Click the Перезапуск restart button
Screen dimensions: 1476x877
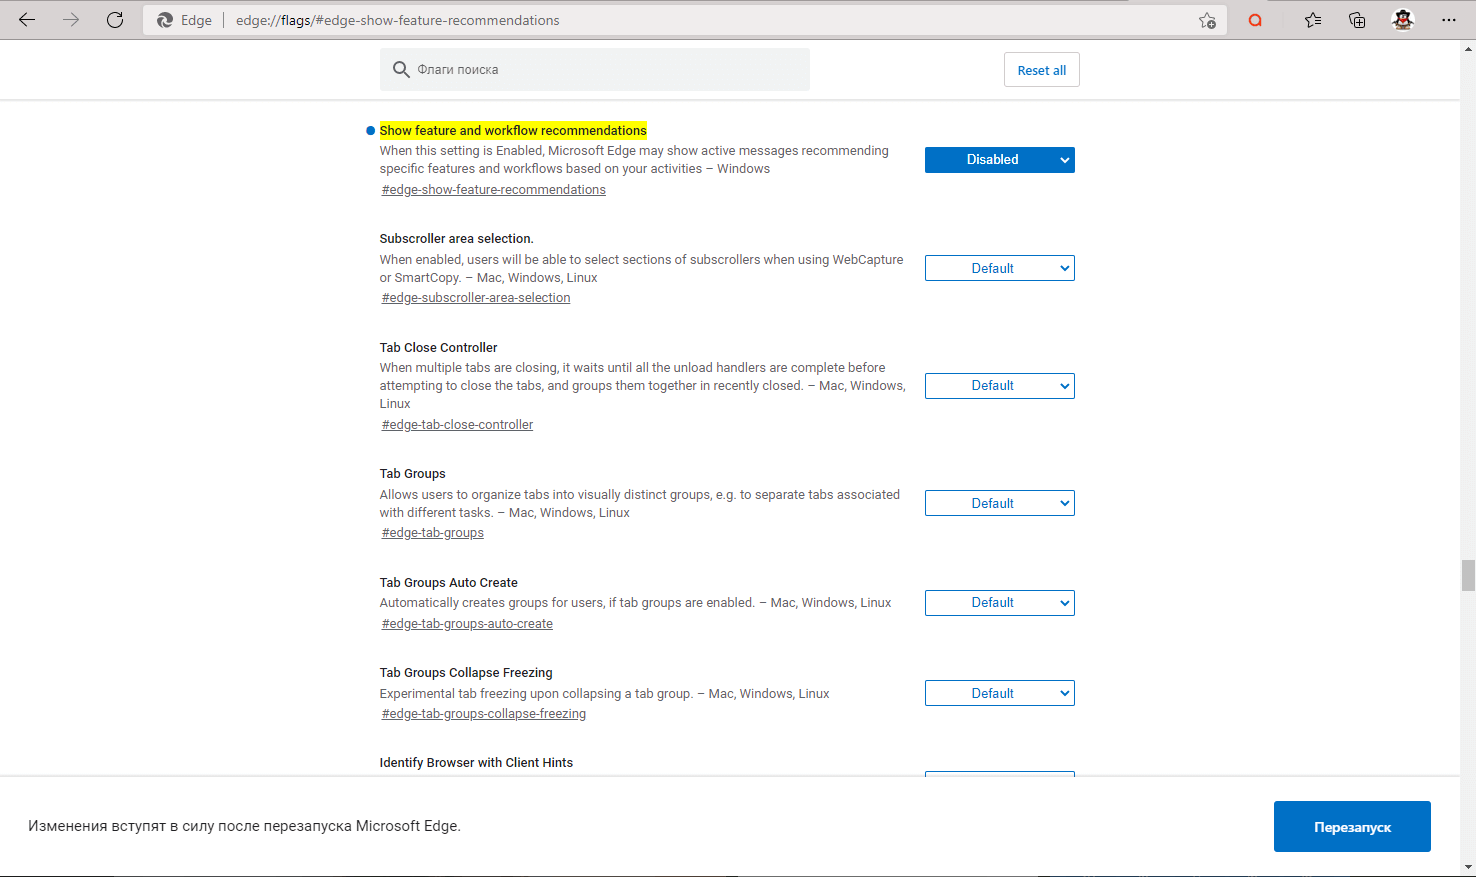click(x=1352, y=827)
